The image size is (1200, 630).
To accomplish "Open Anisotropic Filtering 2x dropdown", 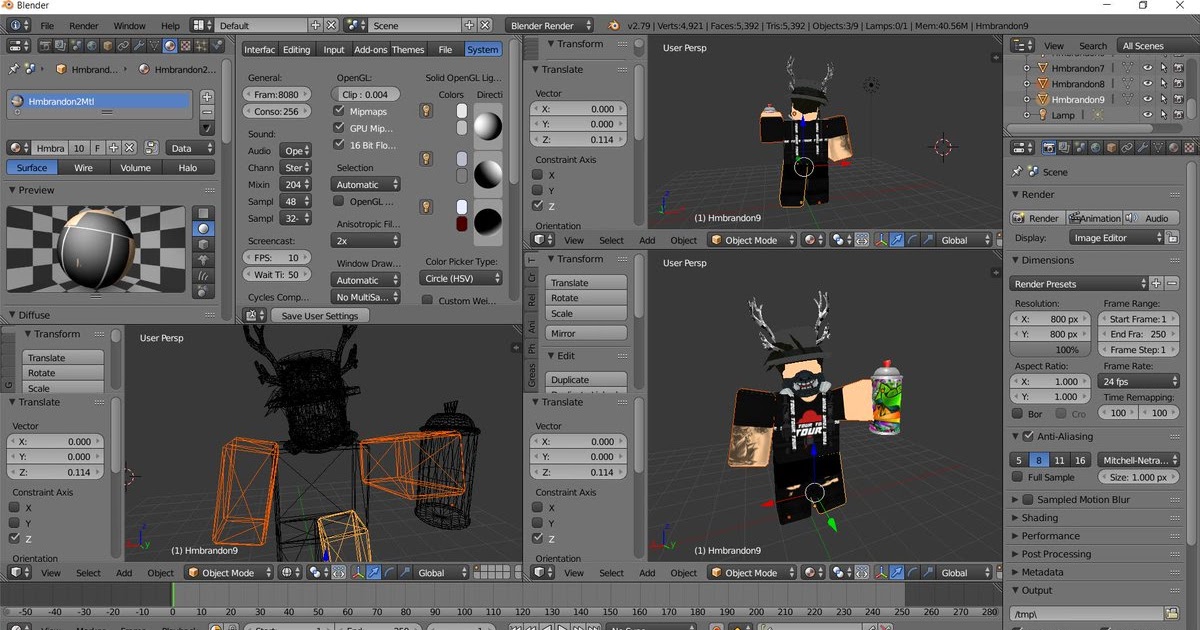I will [x=365, y=241].
